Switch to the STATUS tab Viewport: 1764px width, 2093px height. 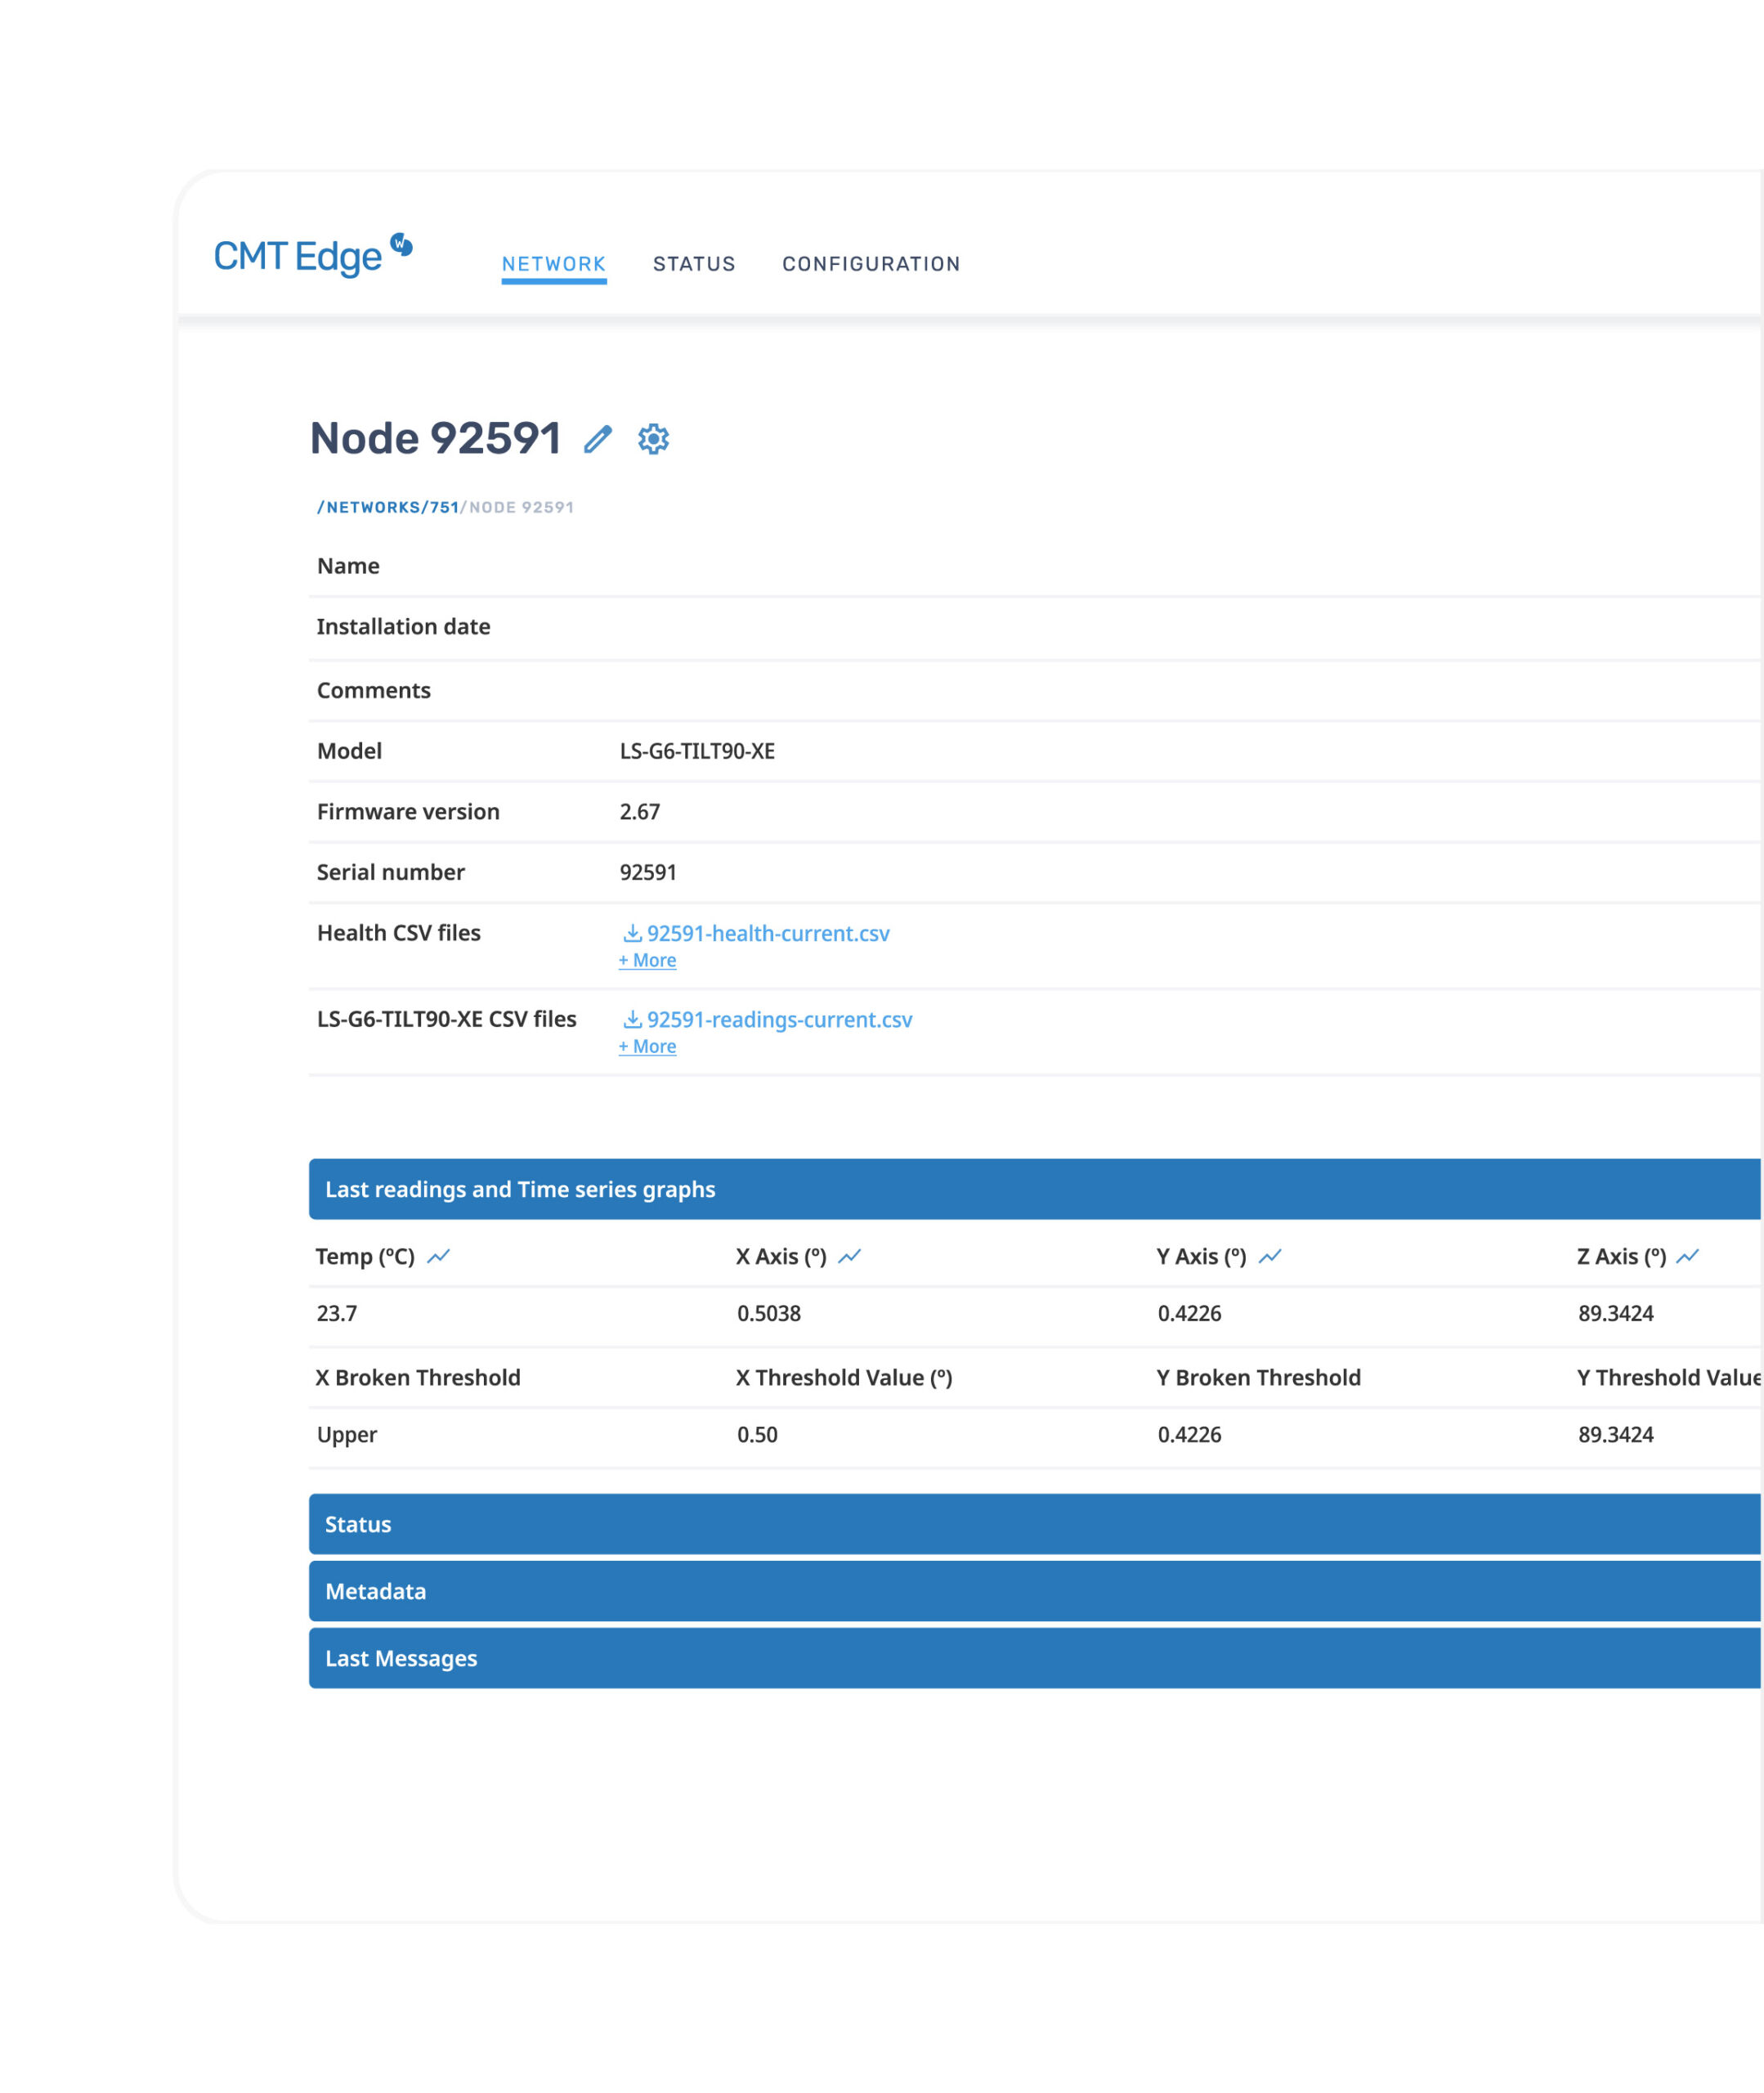[x=694, y=263]
